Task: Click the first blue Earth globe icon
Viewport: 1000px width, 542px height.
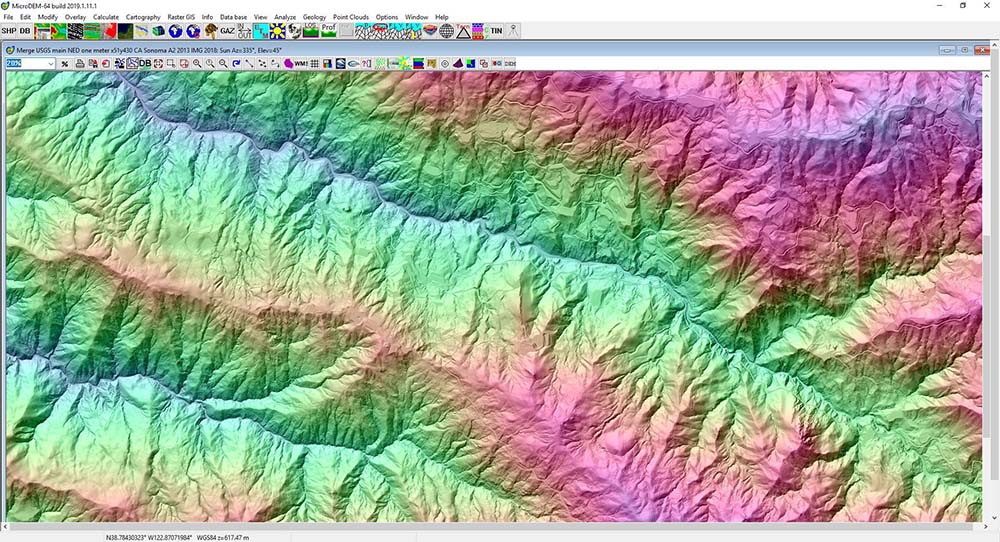Action: coord(175,31)
